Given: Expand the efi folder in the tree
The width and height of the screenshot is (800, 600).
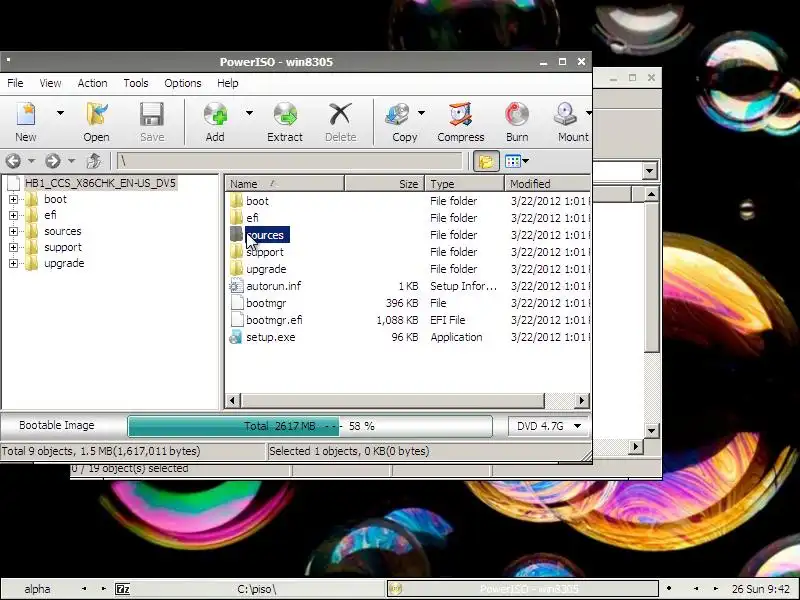Looking at the screenshot, I should tap(13, 215).
